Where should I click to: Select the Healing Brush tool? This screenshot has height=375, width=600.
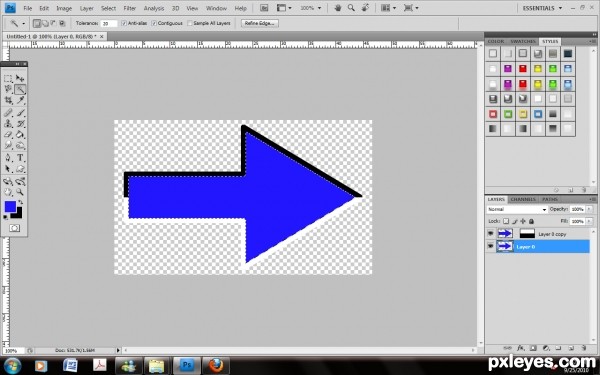click(x=8, y=112)
